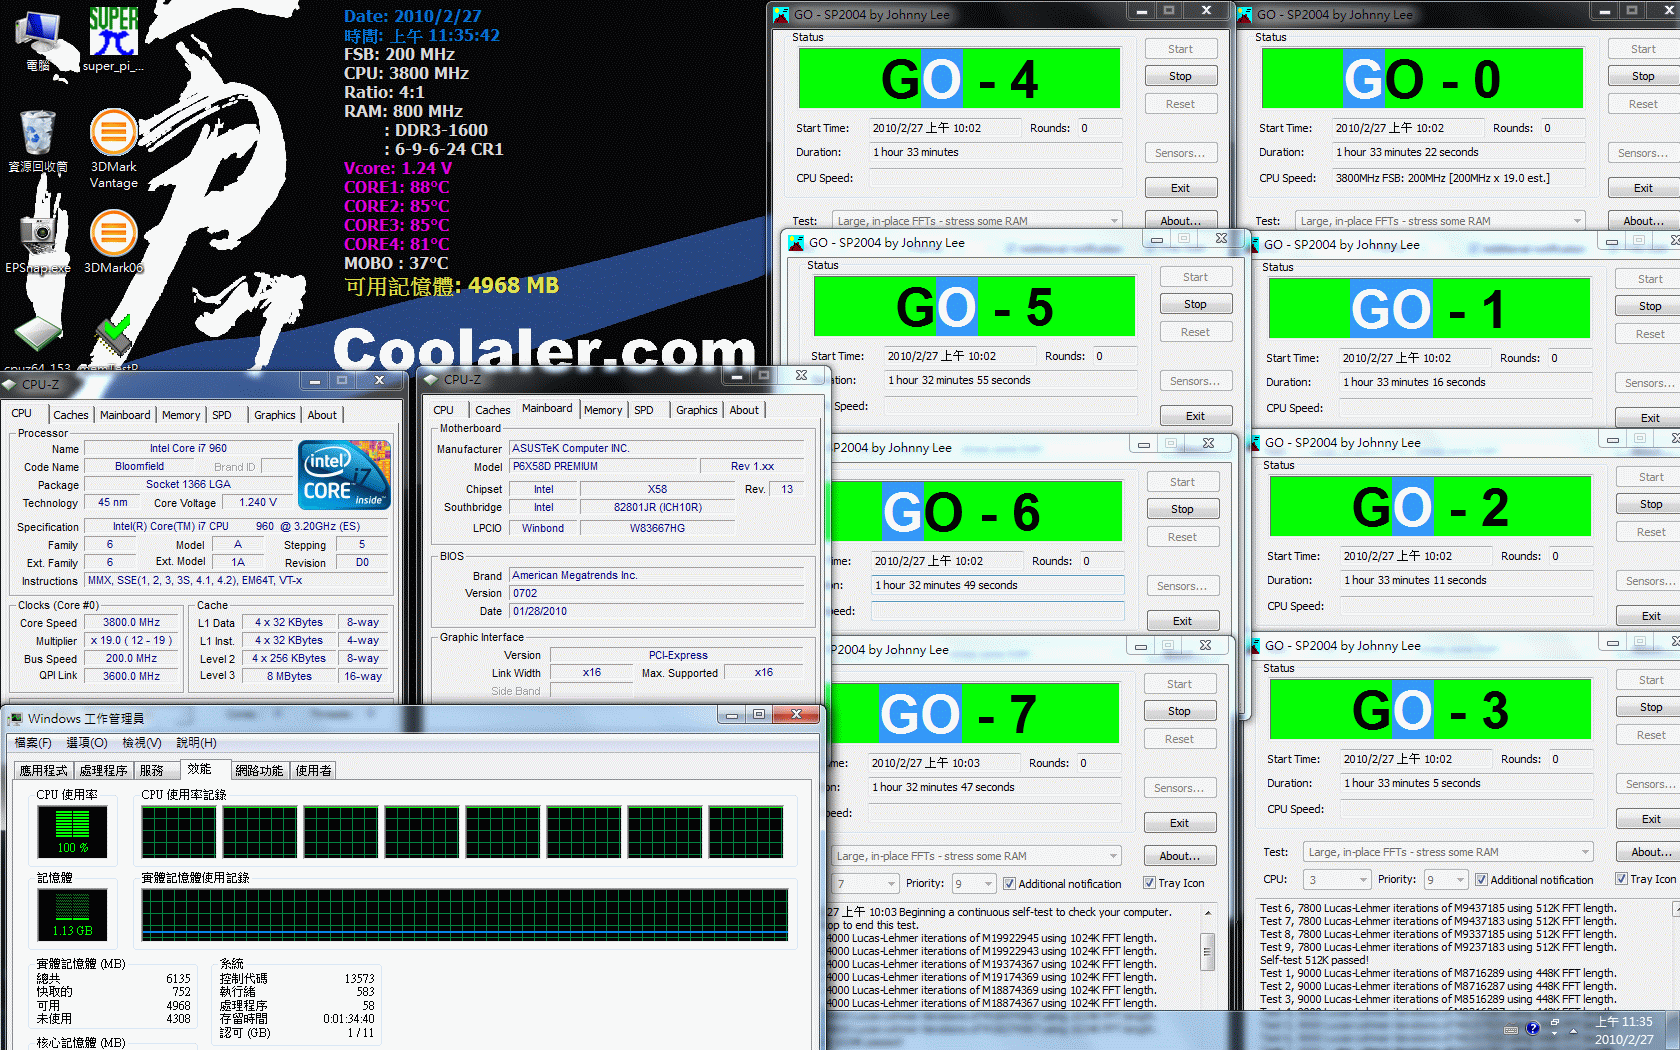The height and width of the screenshot is (1050, 1680).
Task: Show hidden tray icons with the up arrow
Action: click(x=1573, y=1030)
